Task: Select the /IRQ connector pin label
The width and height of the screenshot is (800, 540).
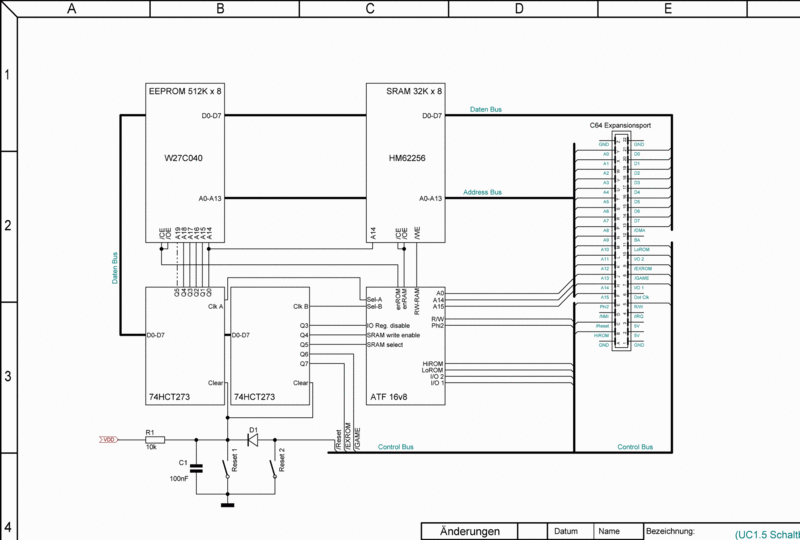Action: tap(638, 316)
